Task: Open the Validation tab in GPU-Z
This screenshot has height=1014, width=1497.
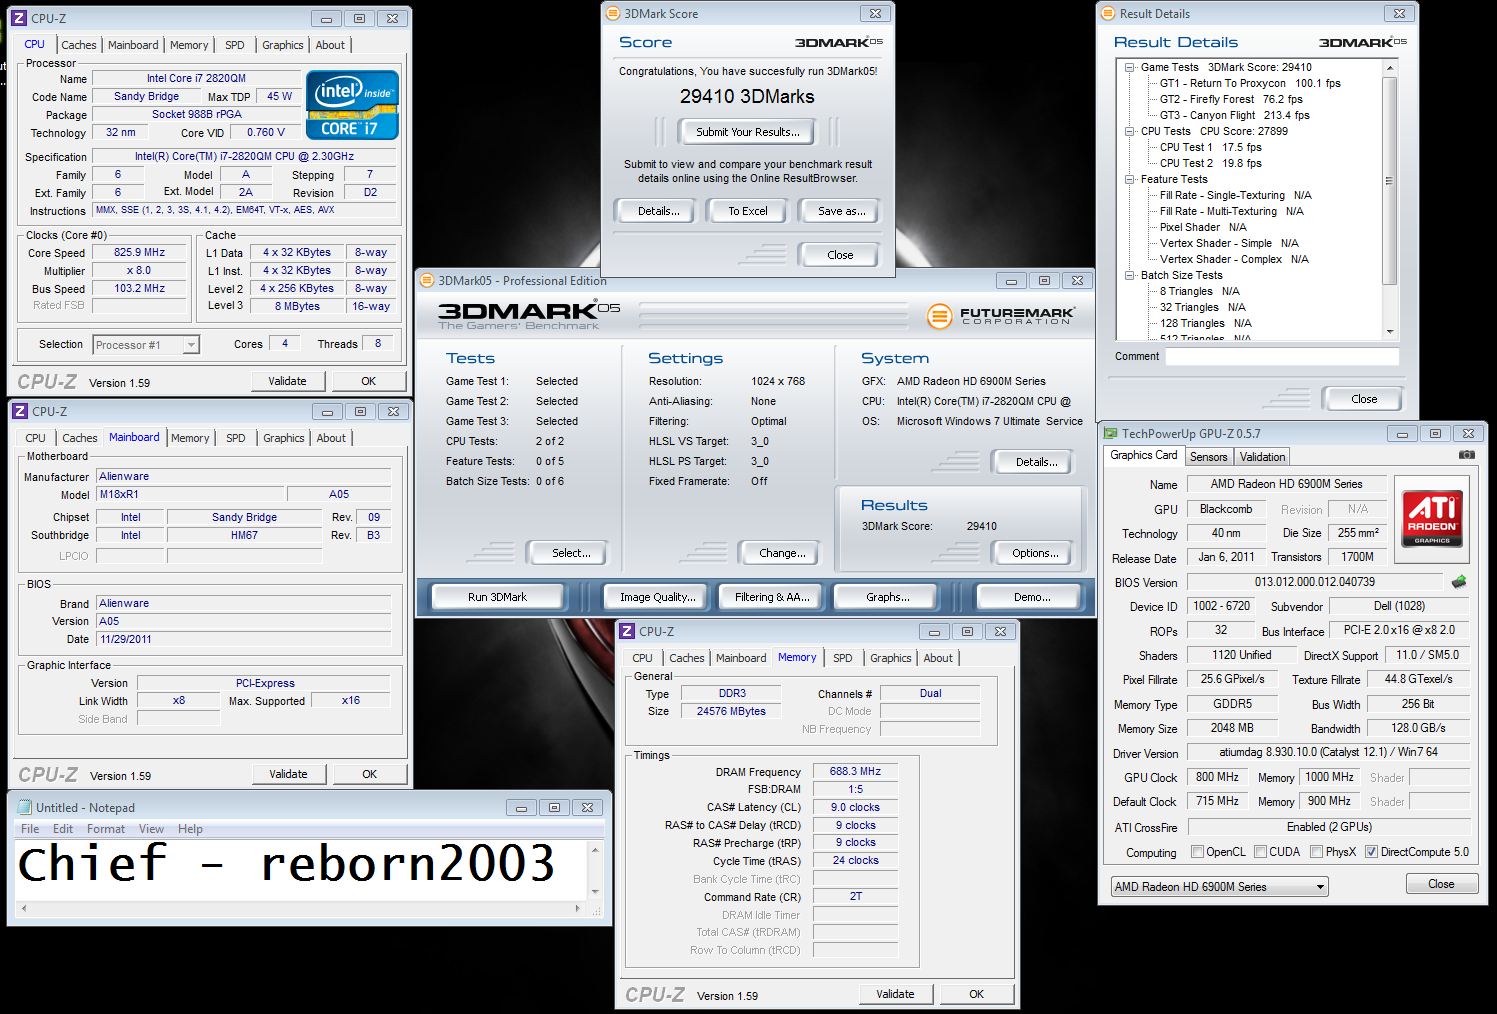Action: coord(1262,457)
